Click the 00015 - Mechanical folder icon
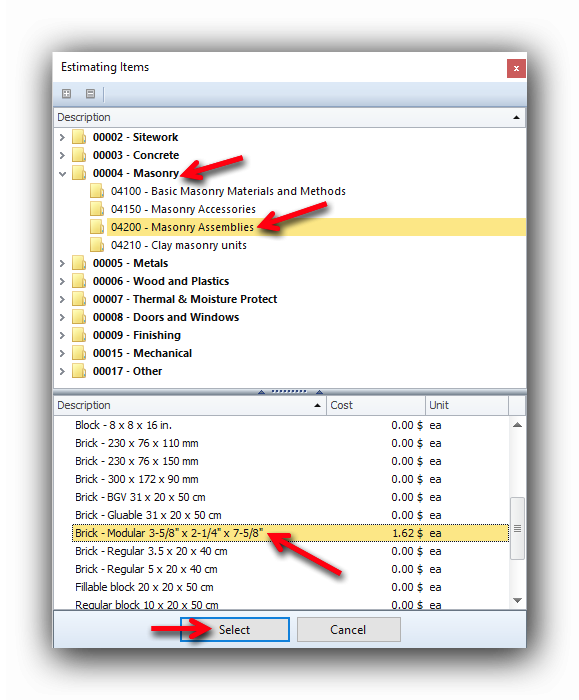This screenshot has width=579, height=700. (x=79, y=353)
